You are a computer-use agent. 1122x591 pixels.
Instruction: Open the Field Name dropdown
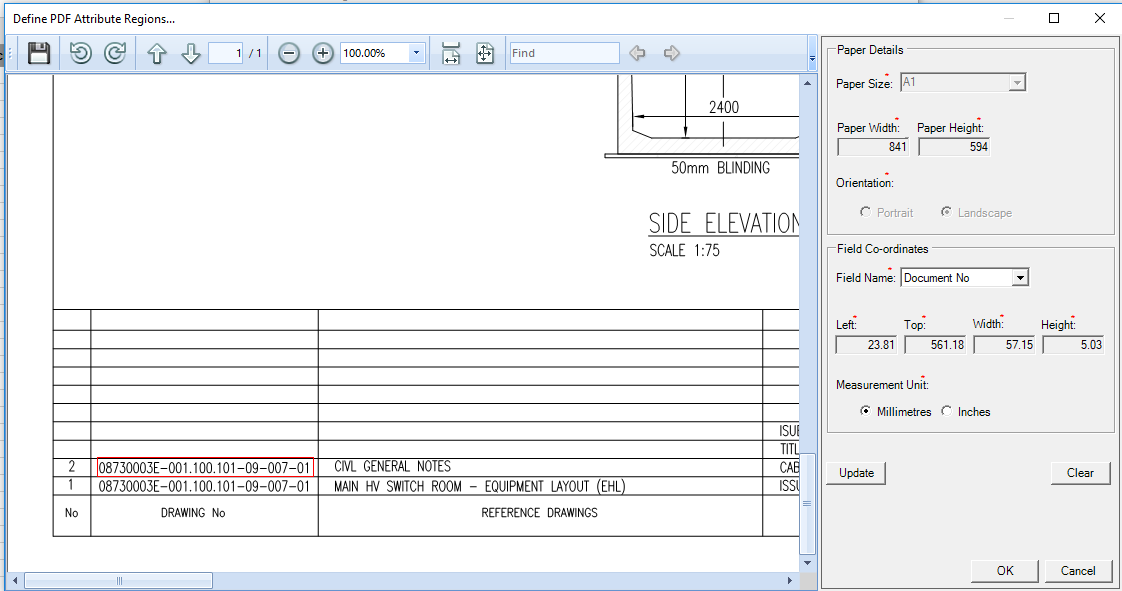[x=1022, y=277]
